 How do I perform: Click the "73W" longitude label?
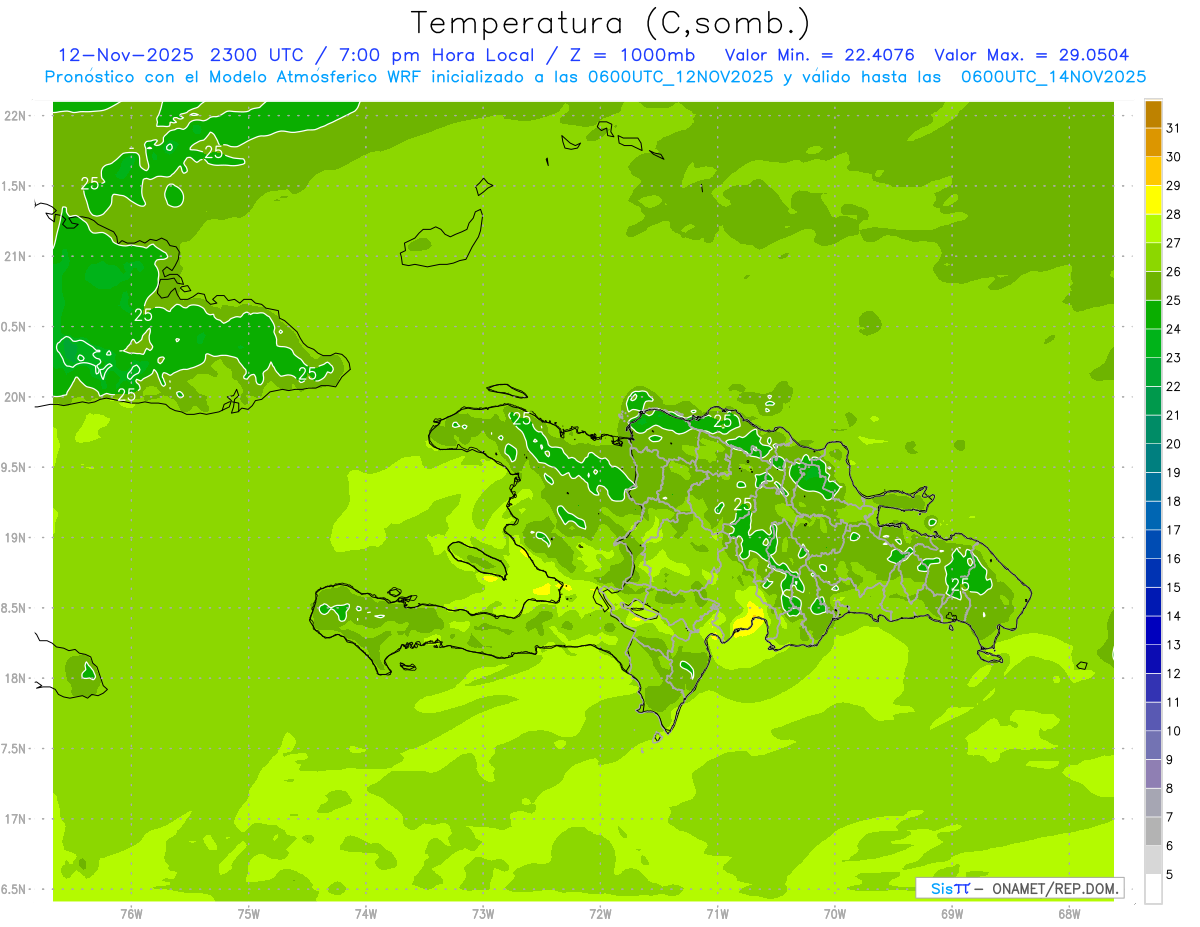click(x=483, y=914)
